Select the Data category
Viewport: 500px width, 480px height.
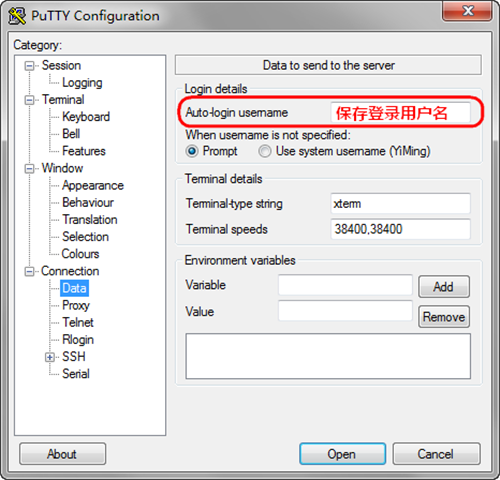74,288
